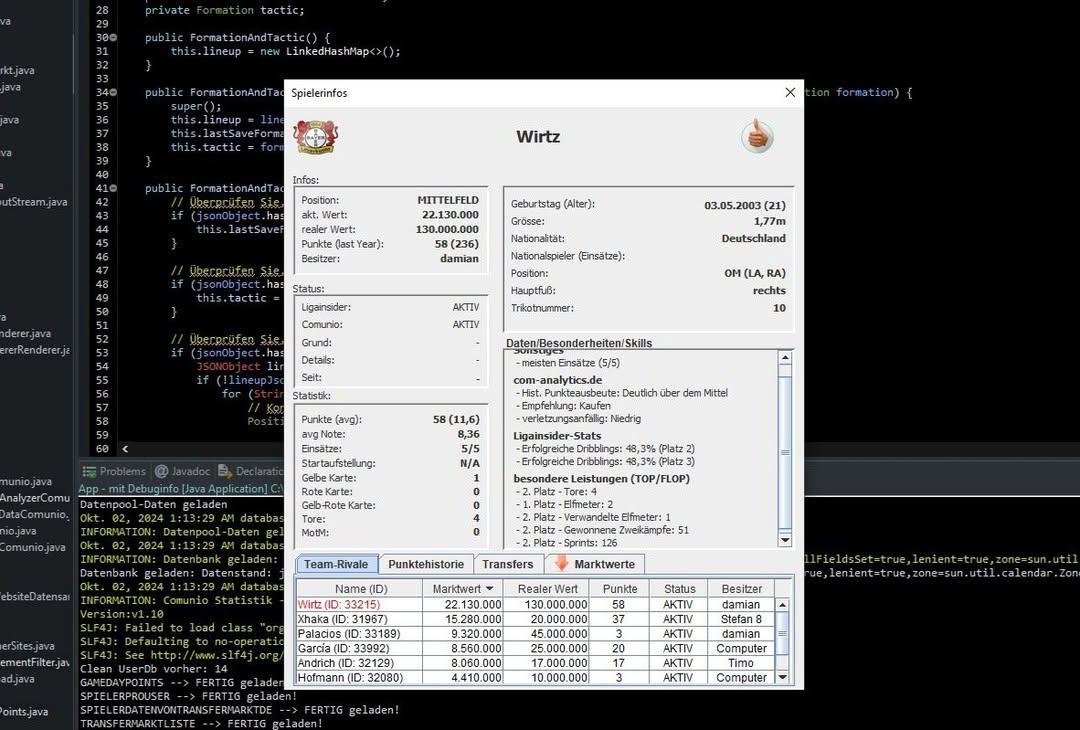Click the skills panel scroll-down arrow
Screen dimensions: 1080x730
point(785,540)
